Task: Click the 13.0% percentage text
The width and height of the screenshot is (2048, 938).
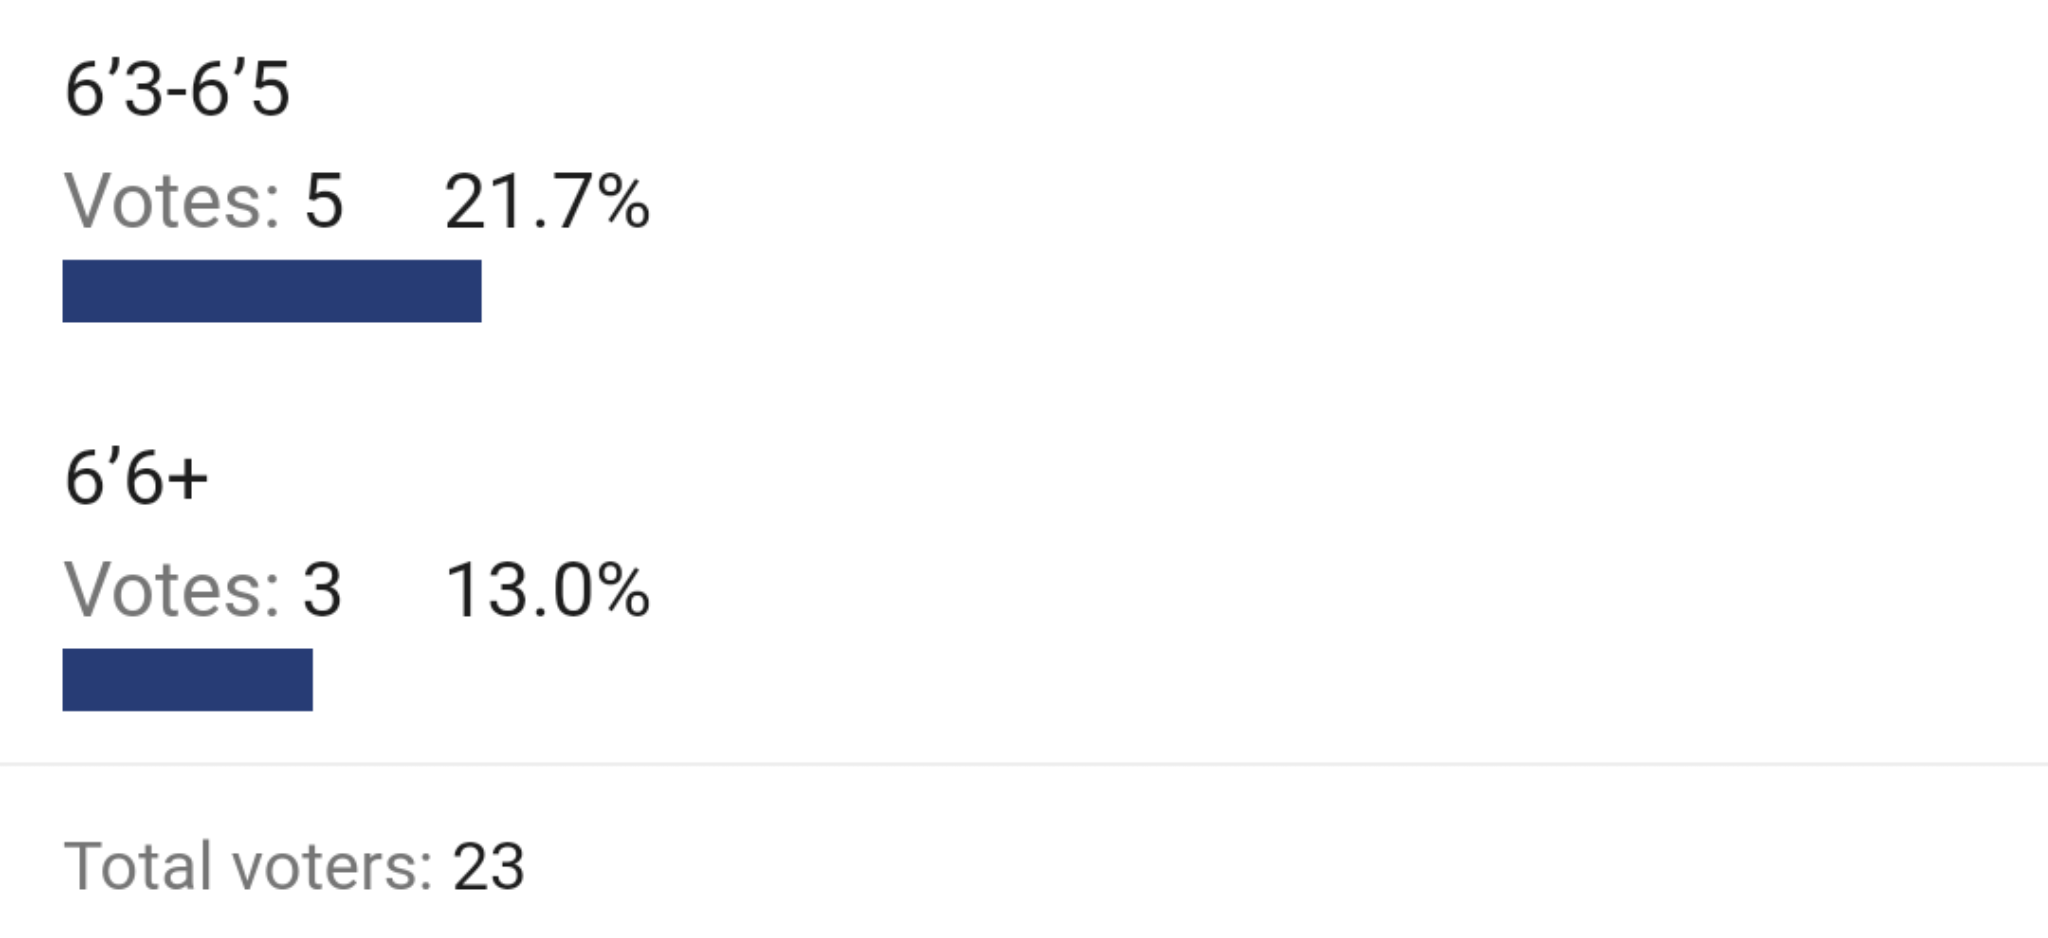Action: (x=547, y=590)
